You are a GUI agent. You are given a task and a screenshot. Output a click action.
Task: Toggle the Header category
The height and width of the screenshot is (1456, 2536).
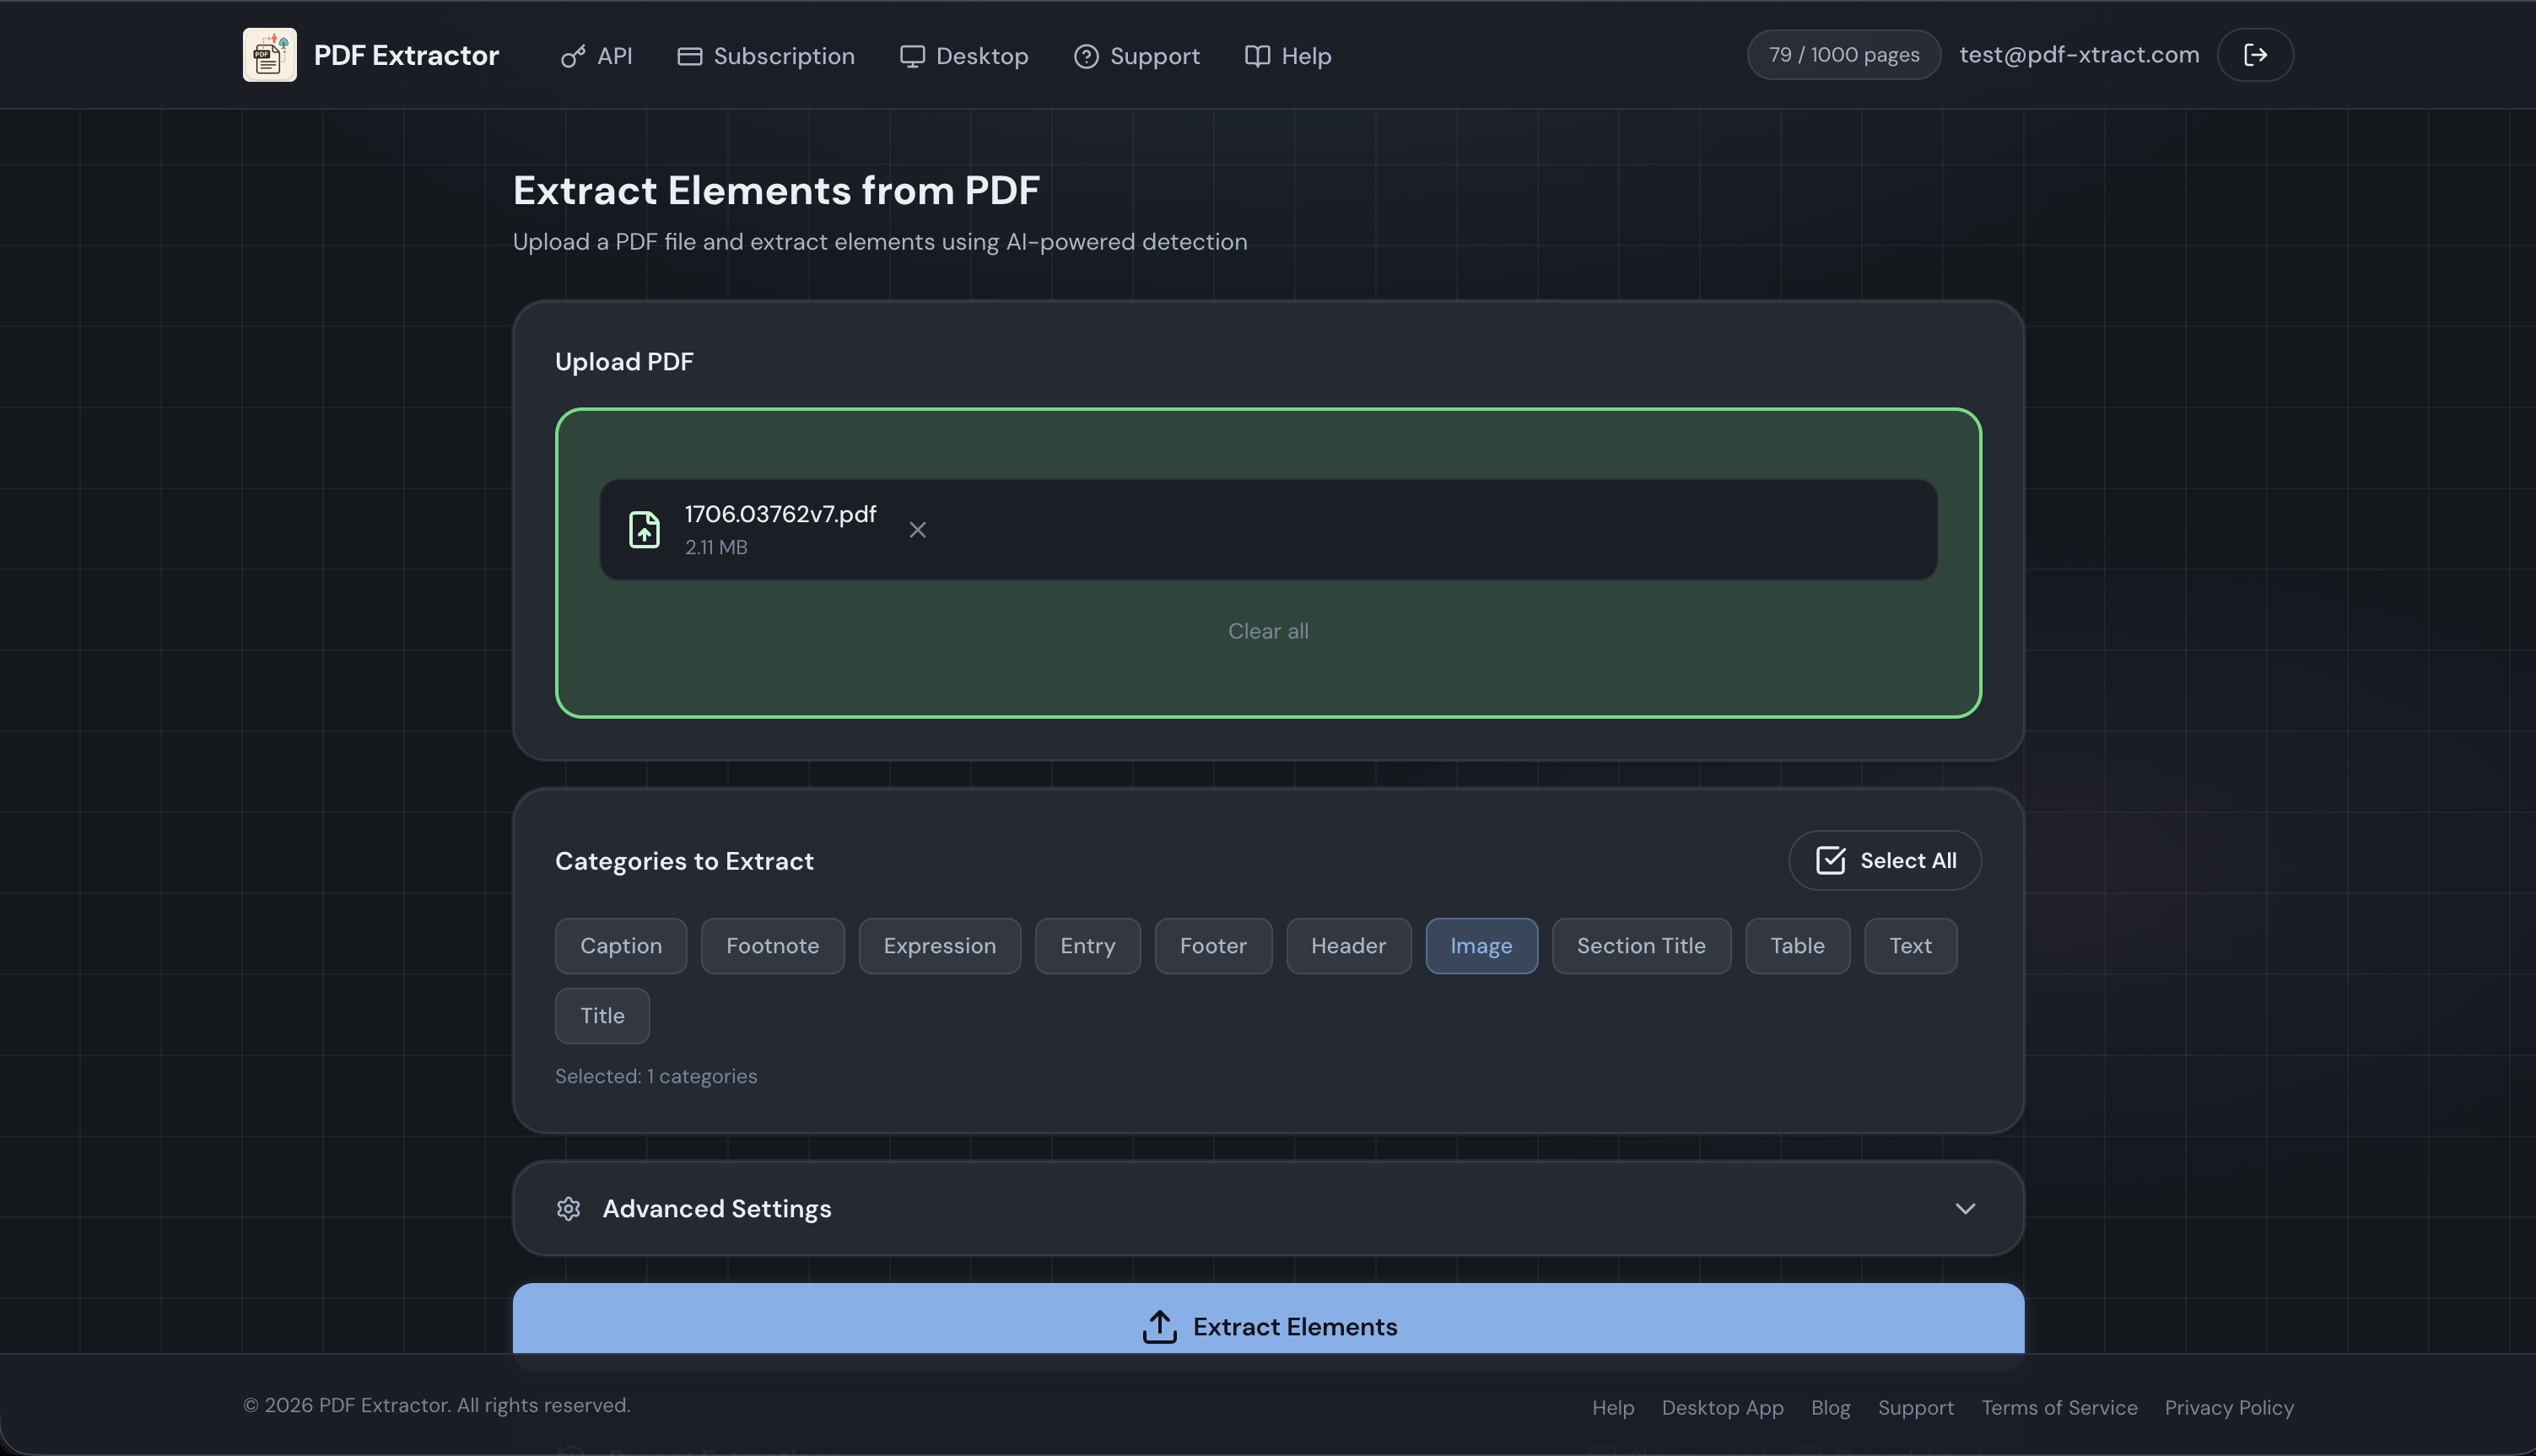(1348, 946)
